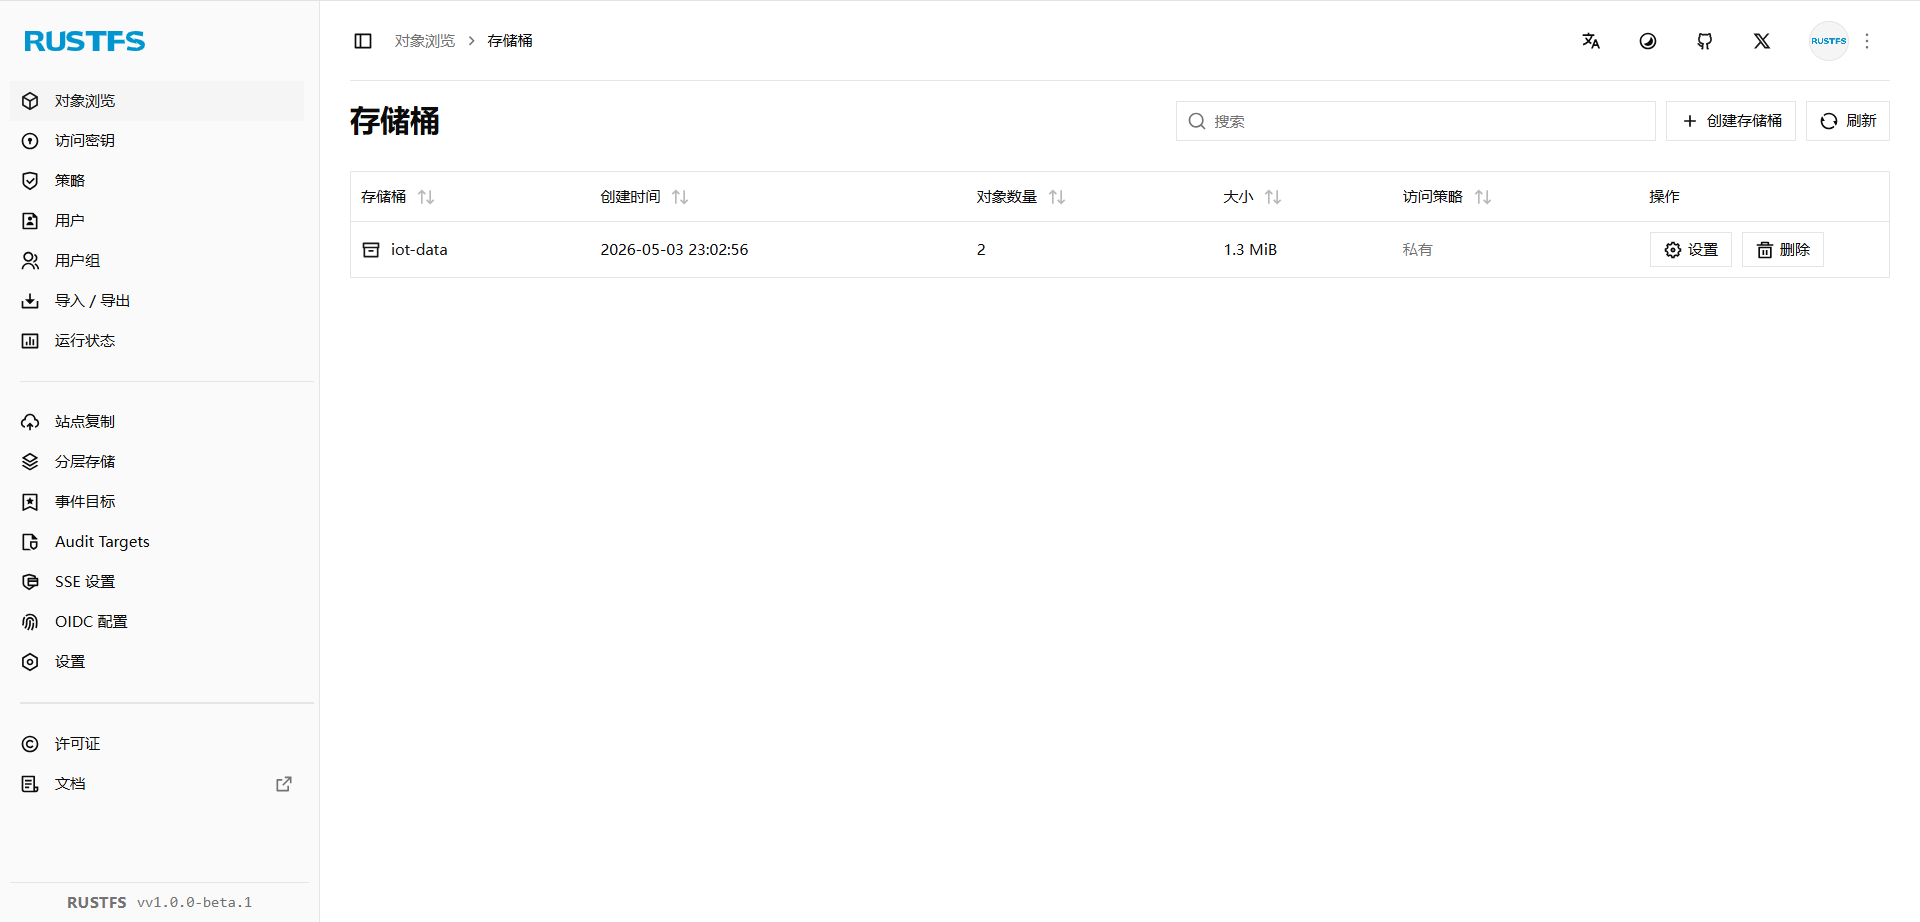Open the GitHub repository icon
Viewport: 1920px width, 922px height.
(1705, 41)
